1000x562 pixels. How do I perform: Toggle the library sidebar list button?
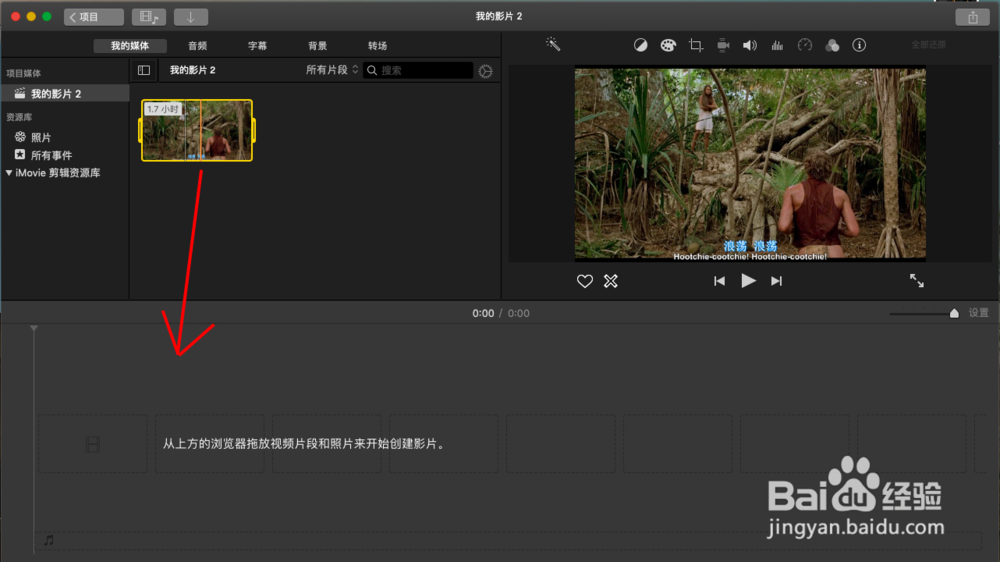(144, 70)
